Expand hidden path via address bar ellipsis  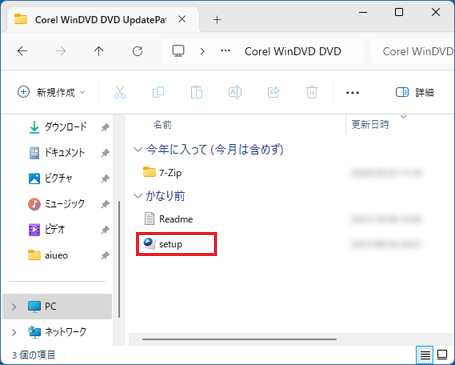click(225, 51)
